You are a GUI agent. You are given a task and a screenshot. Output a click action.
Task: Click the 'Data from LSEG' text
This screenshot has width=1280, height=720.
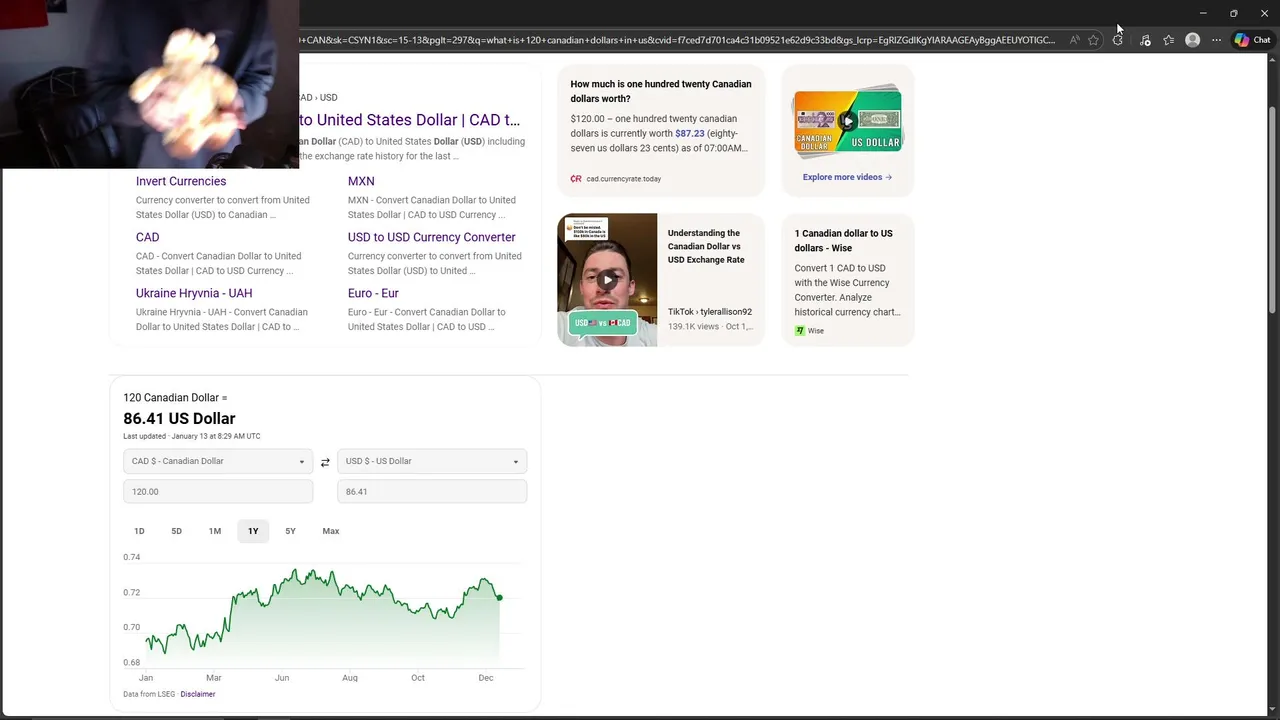(x=149, y=694)
